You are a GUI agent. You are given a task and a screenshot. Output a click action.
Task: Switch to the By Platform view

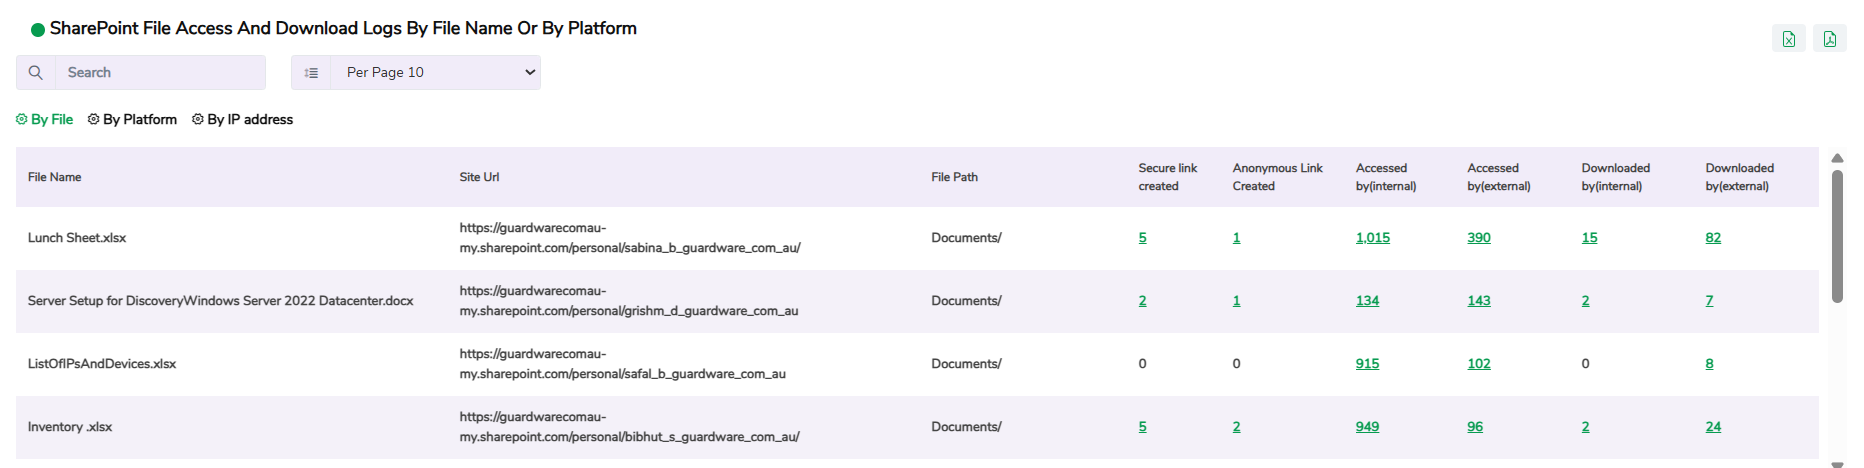coord(133,120)
